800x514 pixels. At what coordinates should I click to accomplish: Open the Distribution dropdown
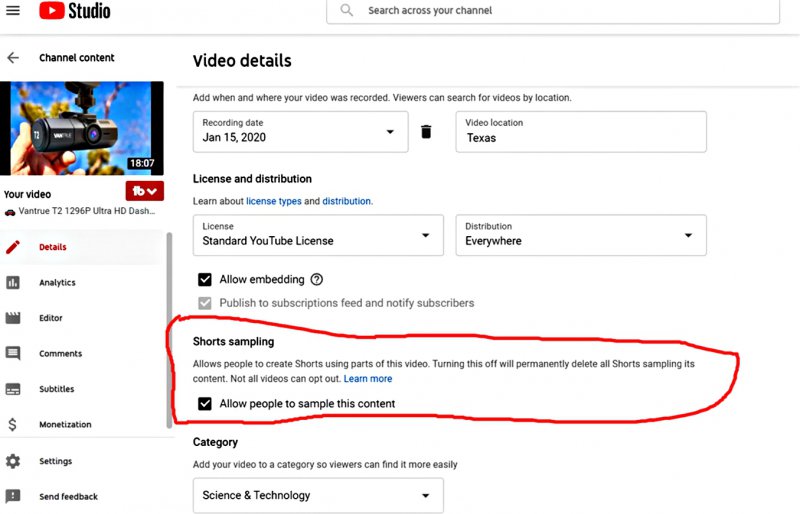[x=688, y=235]
